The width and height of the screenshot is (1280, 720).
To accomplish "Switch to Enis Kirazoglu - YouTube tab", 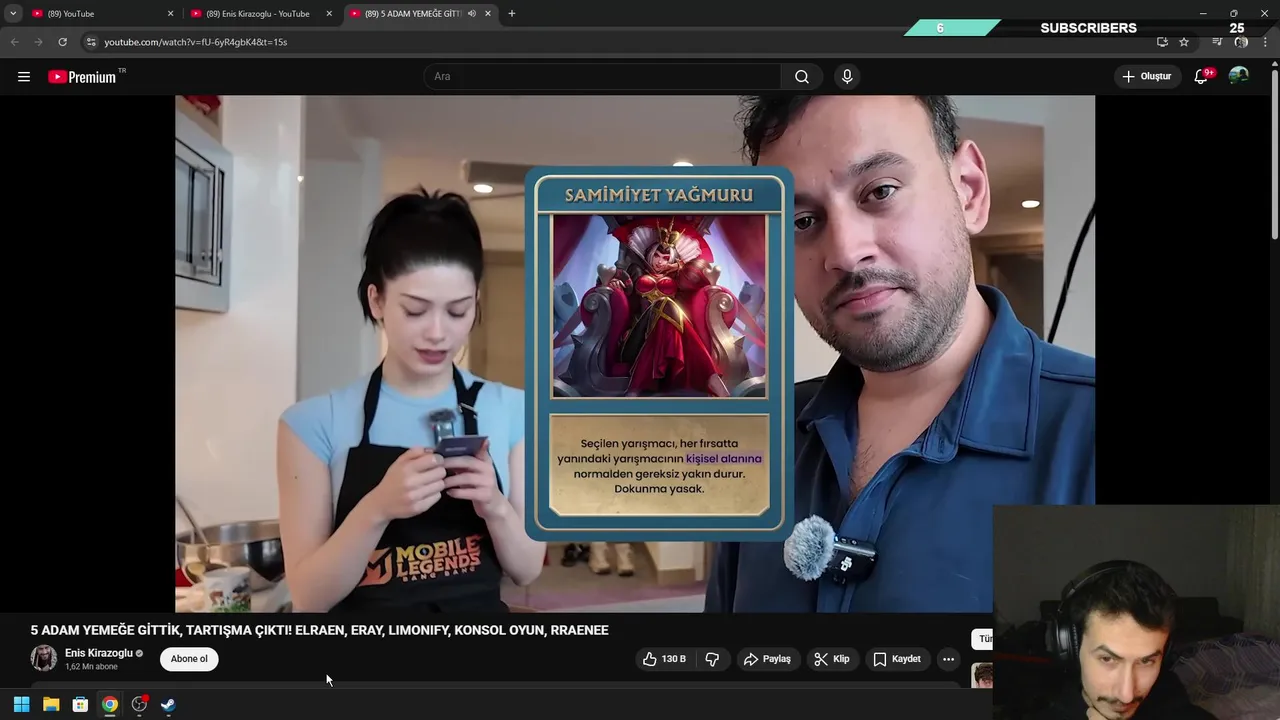I will tap(260, 14).
